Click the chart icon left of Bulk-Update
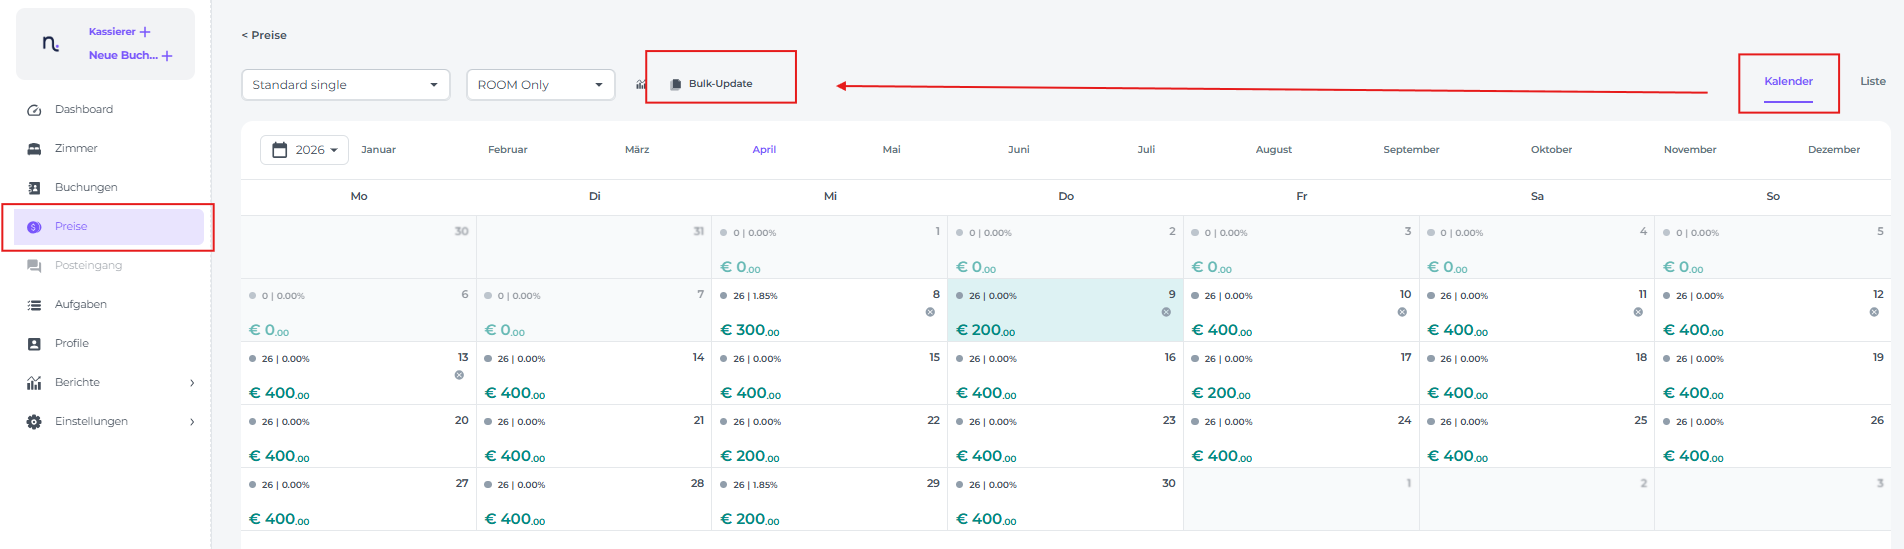1904x549 pixels. tap(640, 85)
